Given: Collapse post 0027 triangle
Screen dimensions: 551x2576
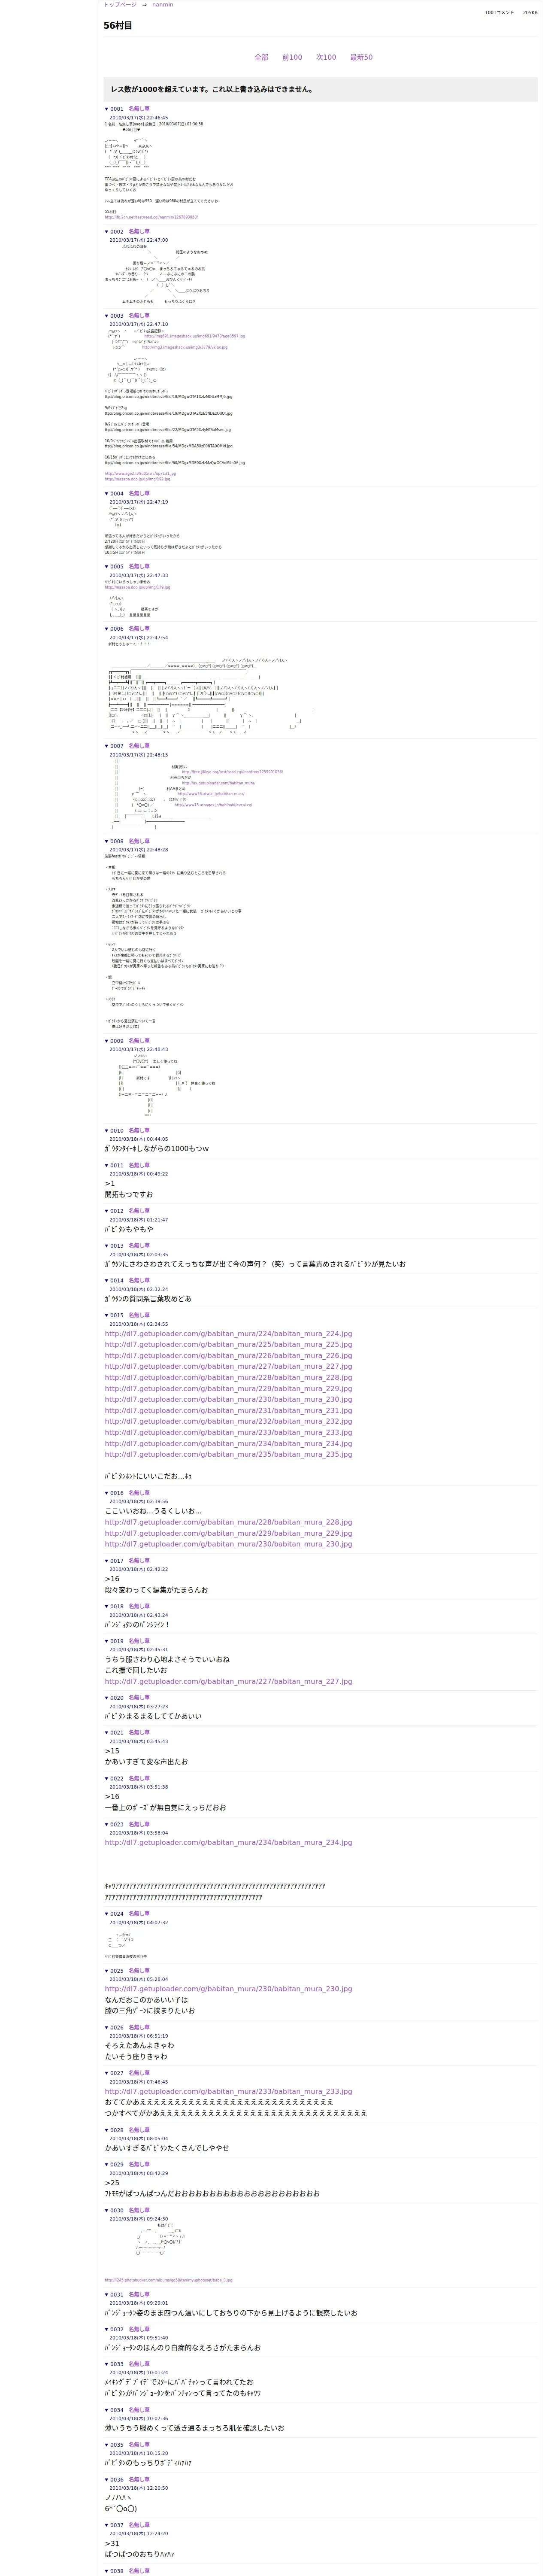Looking at the screenshot, I should (x=107, y=2073).
